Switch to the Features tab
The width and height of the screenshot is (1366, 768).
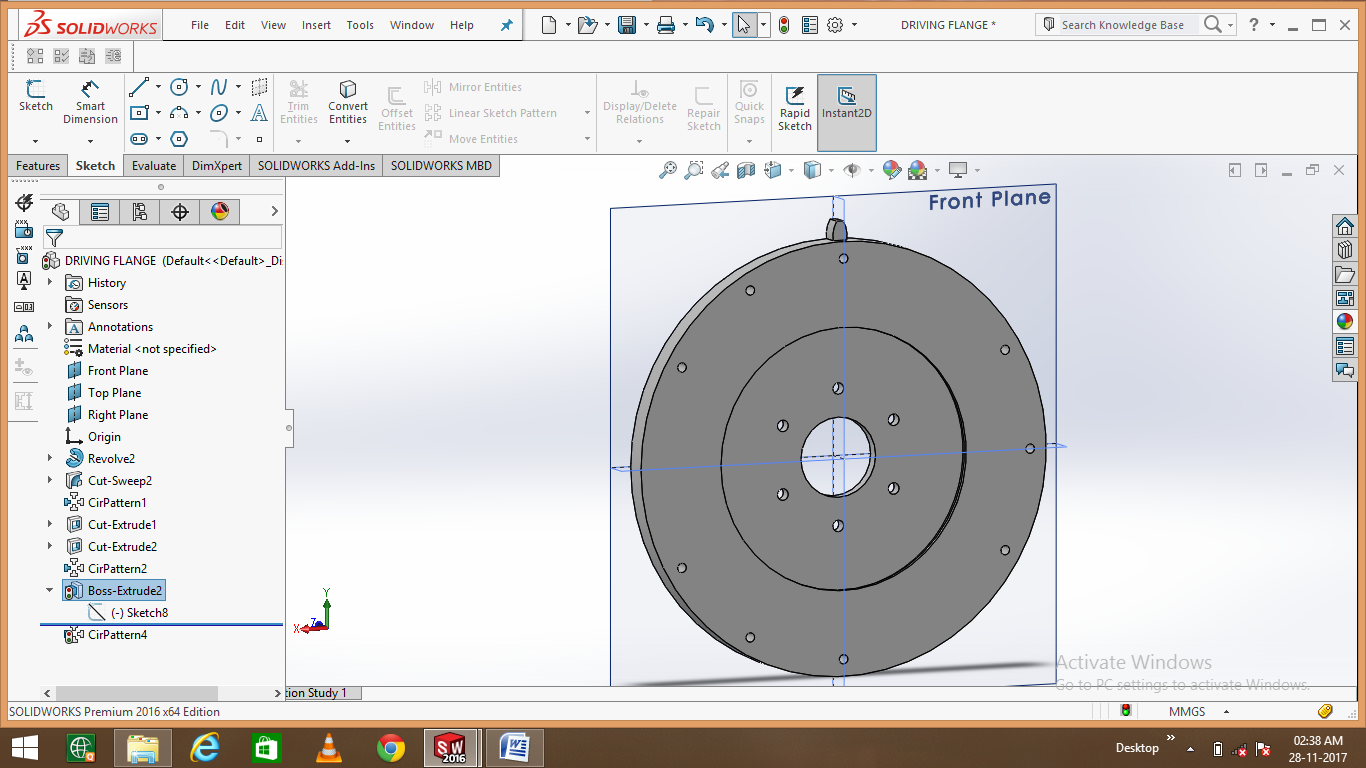pos(37,165)
